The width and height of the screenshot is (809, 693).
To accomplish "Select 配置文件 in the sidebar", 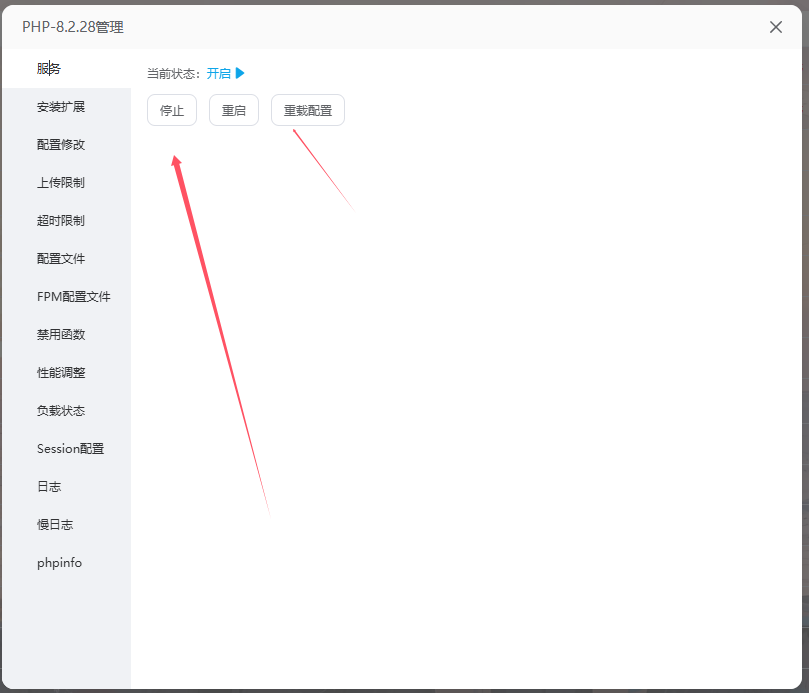I will click(x=61, y=259).
